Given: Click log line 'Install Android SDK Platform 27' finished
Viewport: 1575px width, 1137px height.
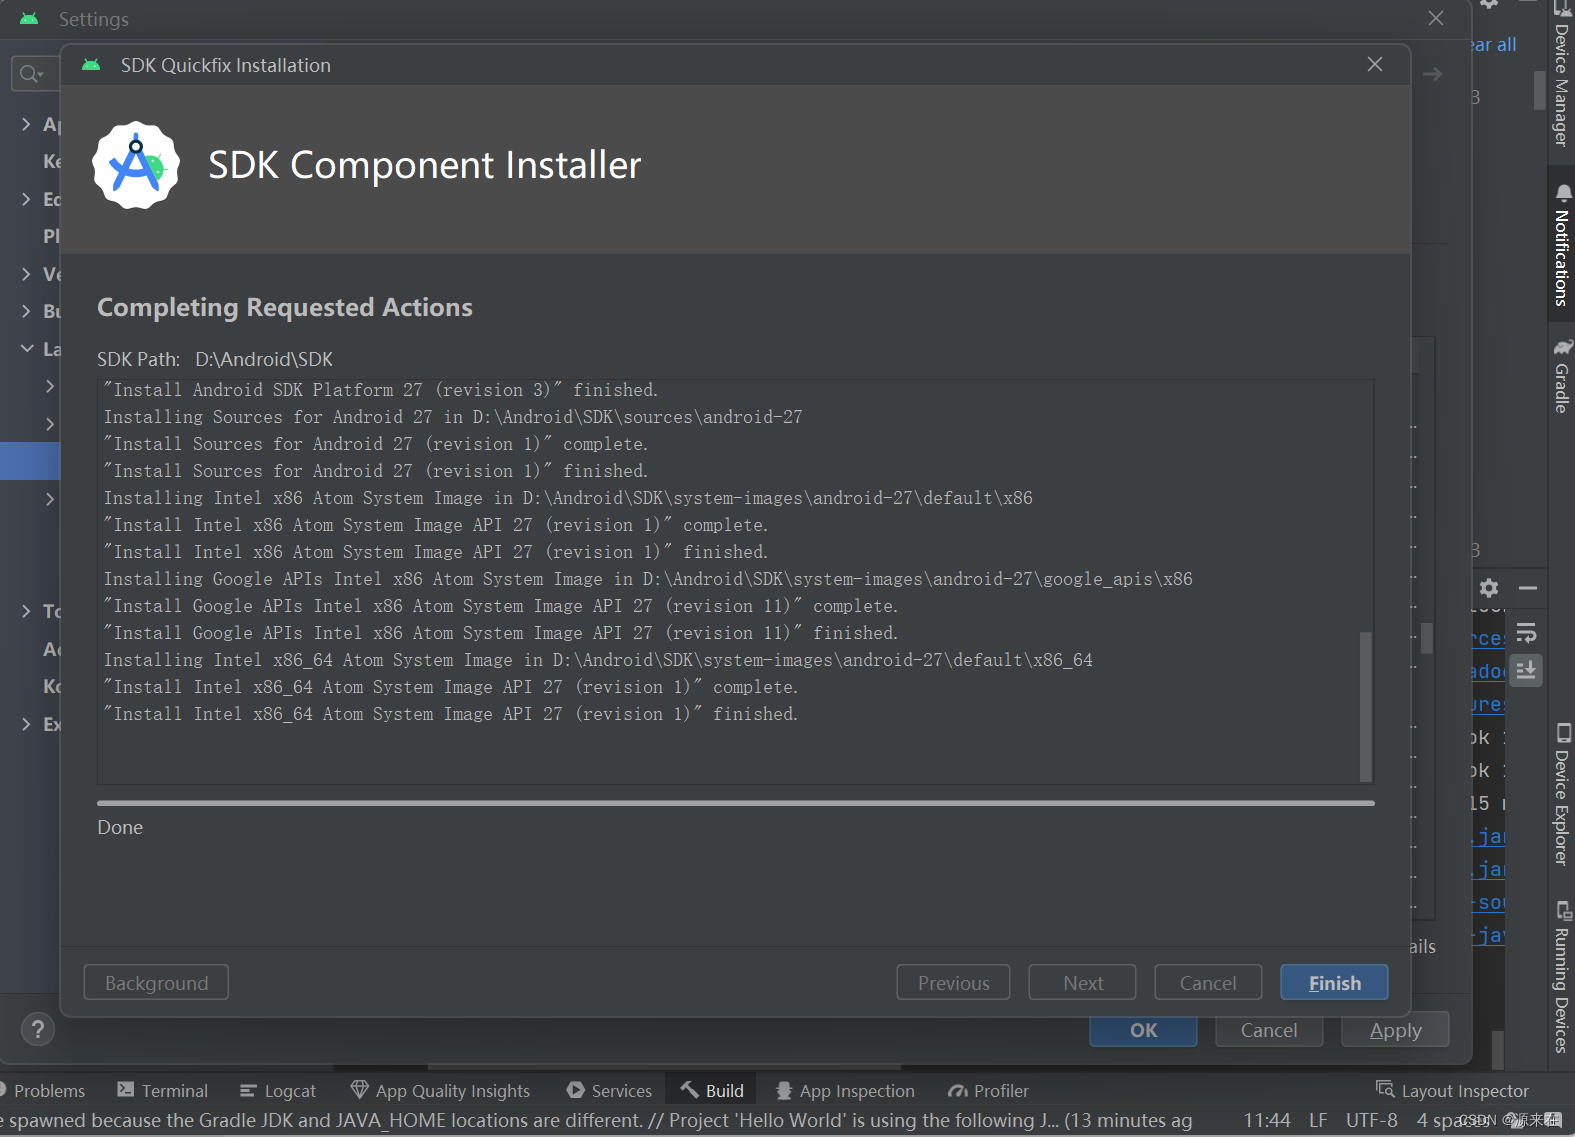Looking at the screenshot, I should click(381, 390).
